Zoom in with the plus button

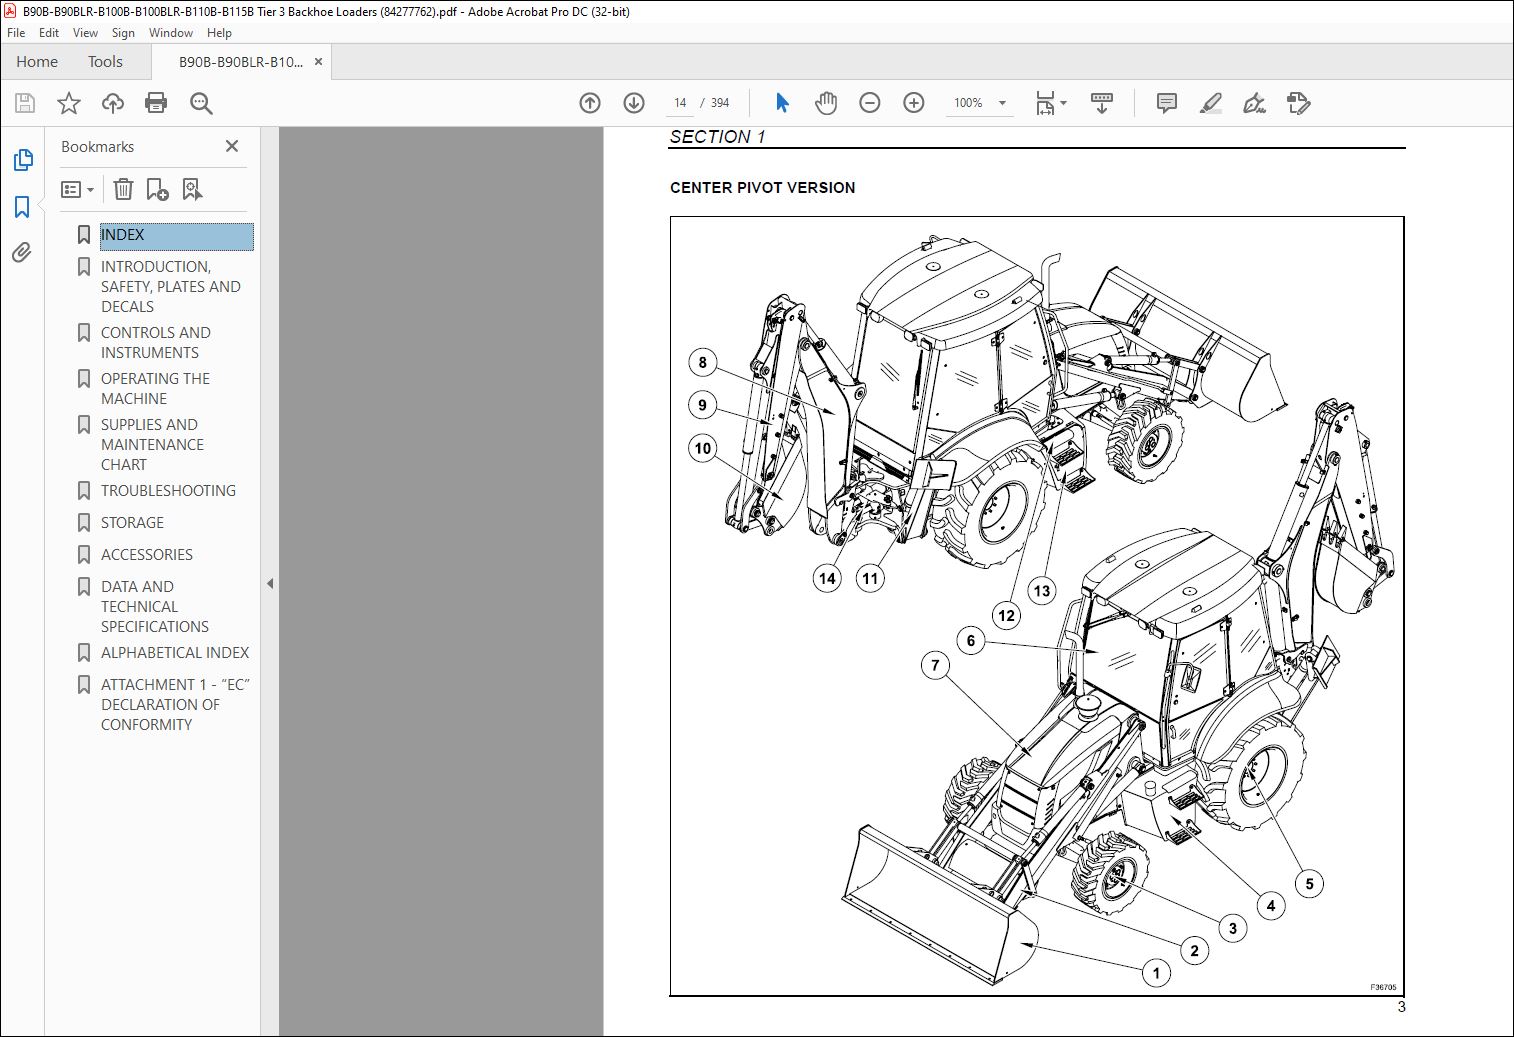click(914, 103)
